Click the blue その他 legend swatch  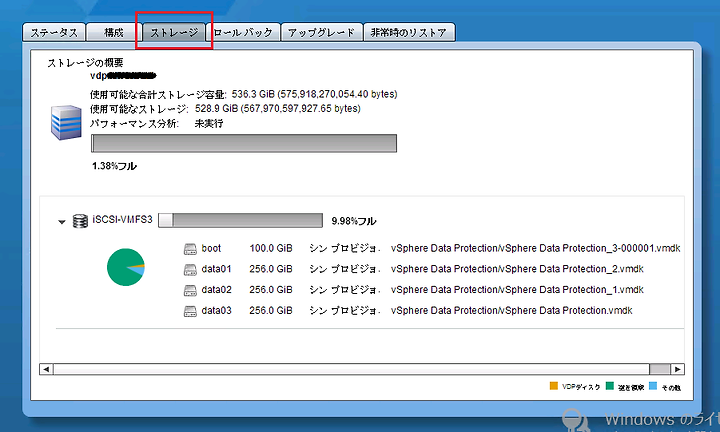pos(653,386)
